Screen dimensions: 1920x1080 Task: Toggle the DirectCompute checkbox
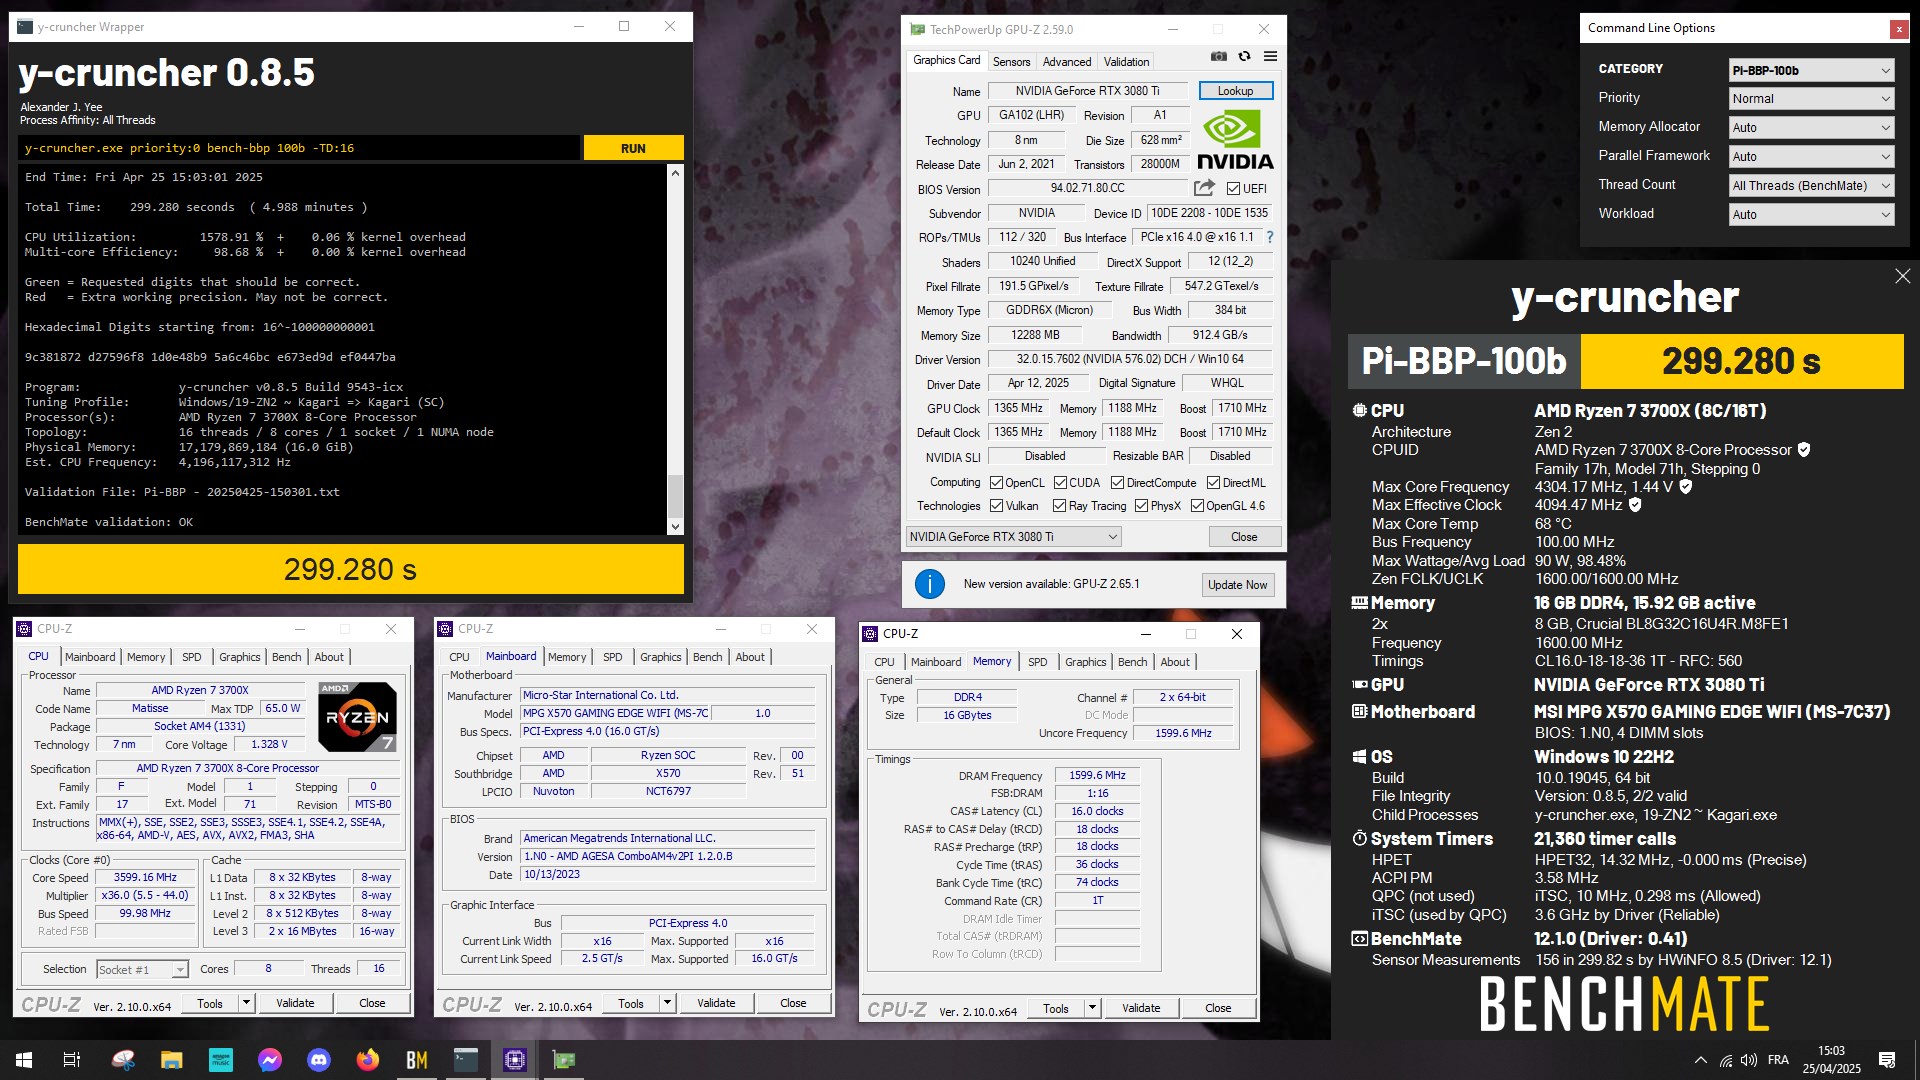[1118, 483]
